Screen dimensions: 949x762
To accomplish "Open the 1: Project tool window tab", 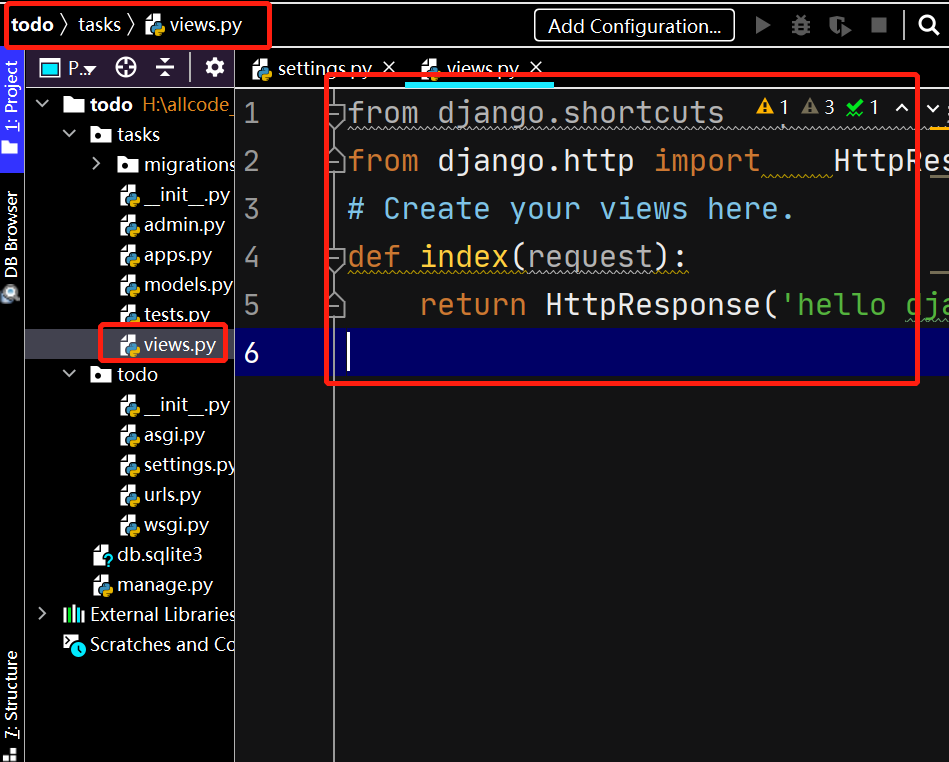I will 11,109.
